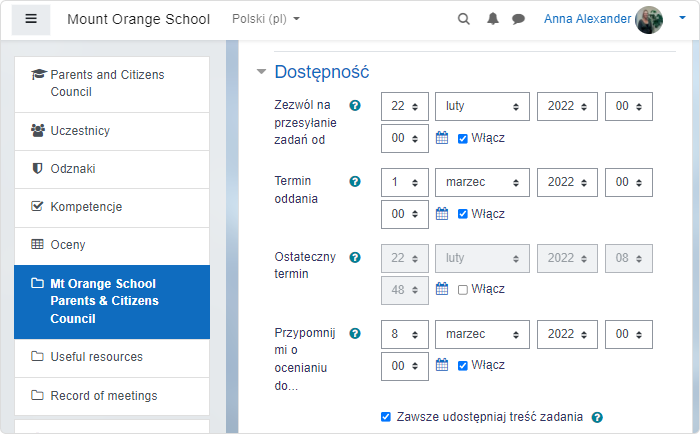The image size is (700, 434).
Task: Click the Odznaki shield icon
Action: coord(38,168)
